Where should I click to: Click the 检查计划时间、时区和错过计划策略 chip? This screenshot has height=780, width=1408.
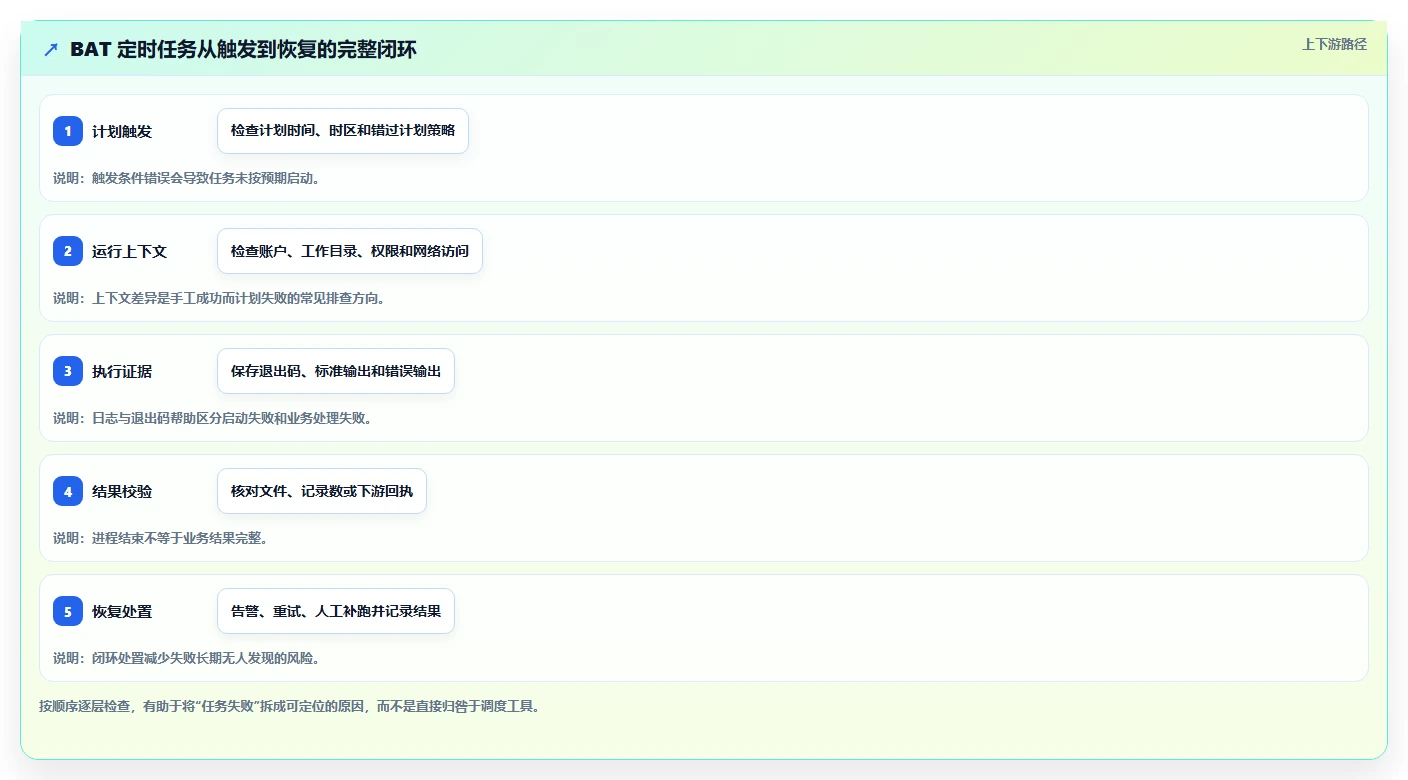coord(343,131)
